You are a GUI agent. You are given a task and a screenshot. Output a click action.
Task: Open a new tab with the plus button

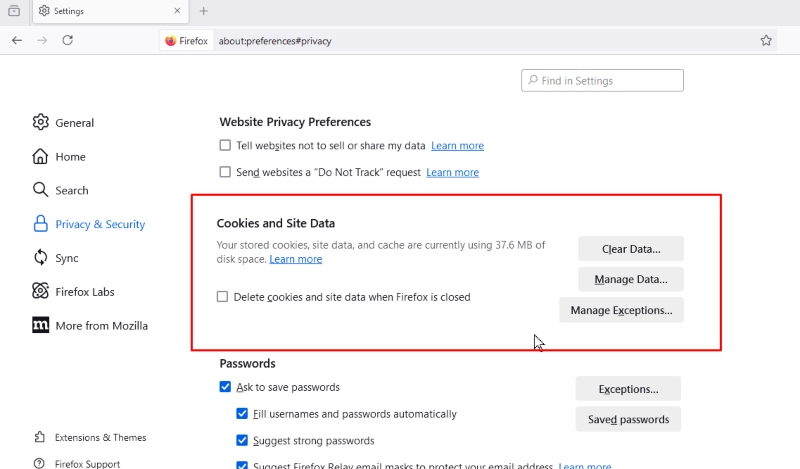(204, 11)
